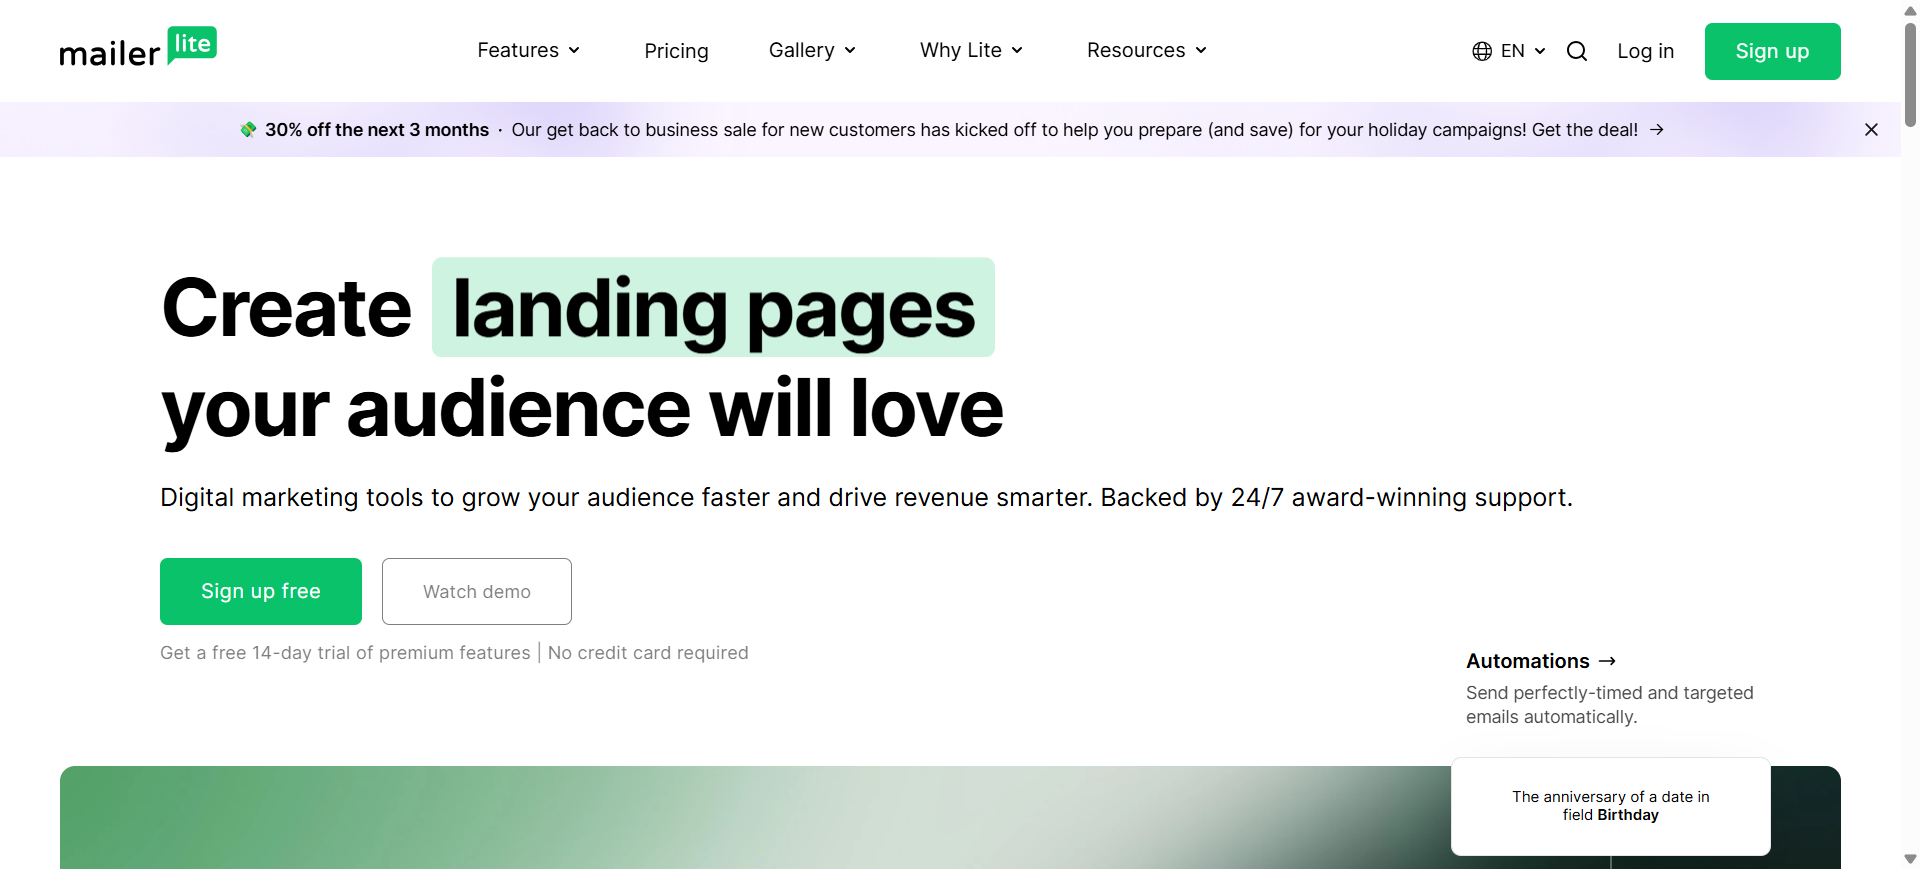Click the scrollbar up arrow

click(x=1910, y=10)
